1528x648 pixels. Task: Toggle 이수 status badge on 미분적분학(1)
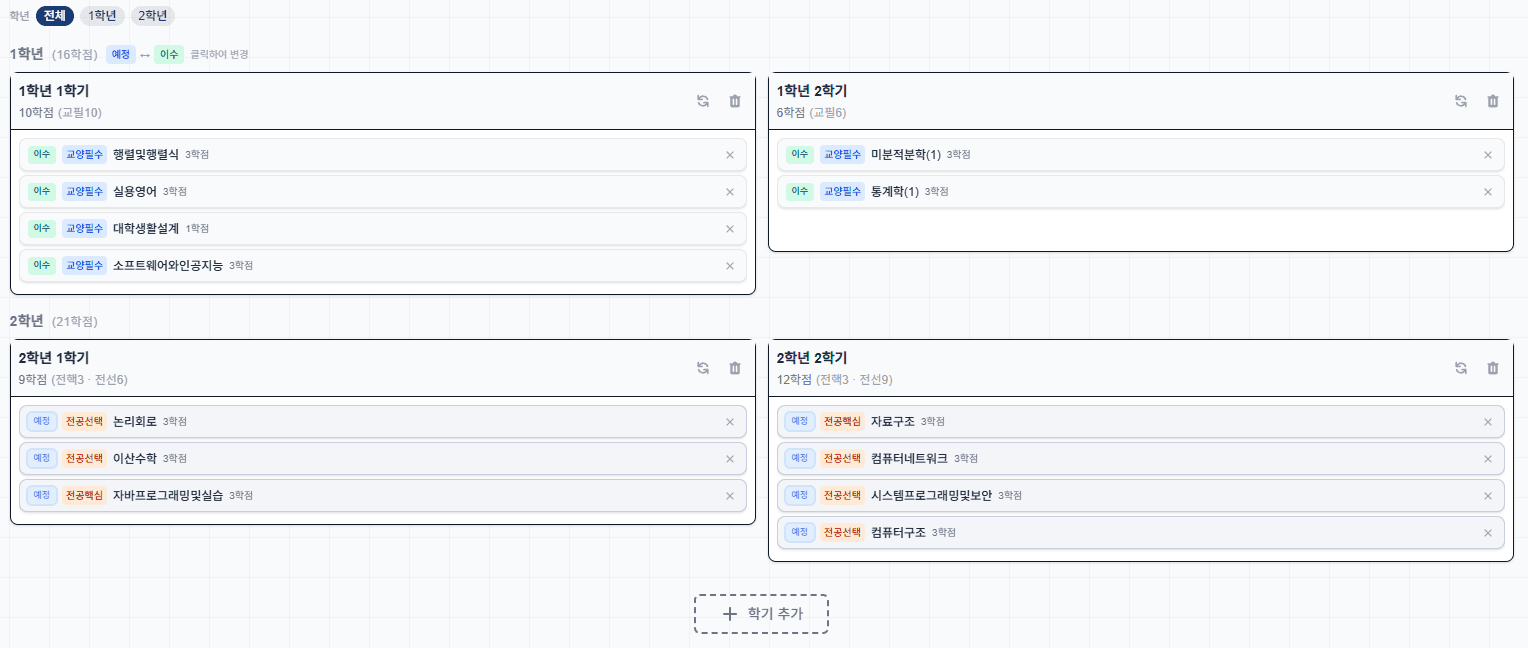799,154
